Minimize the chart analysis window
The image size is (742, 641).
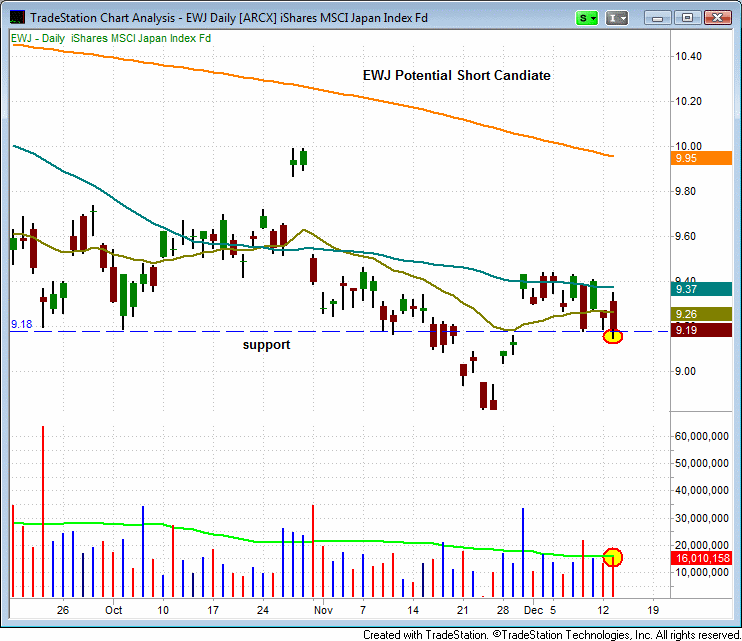pyautogui.click(x=657, y=18)
